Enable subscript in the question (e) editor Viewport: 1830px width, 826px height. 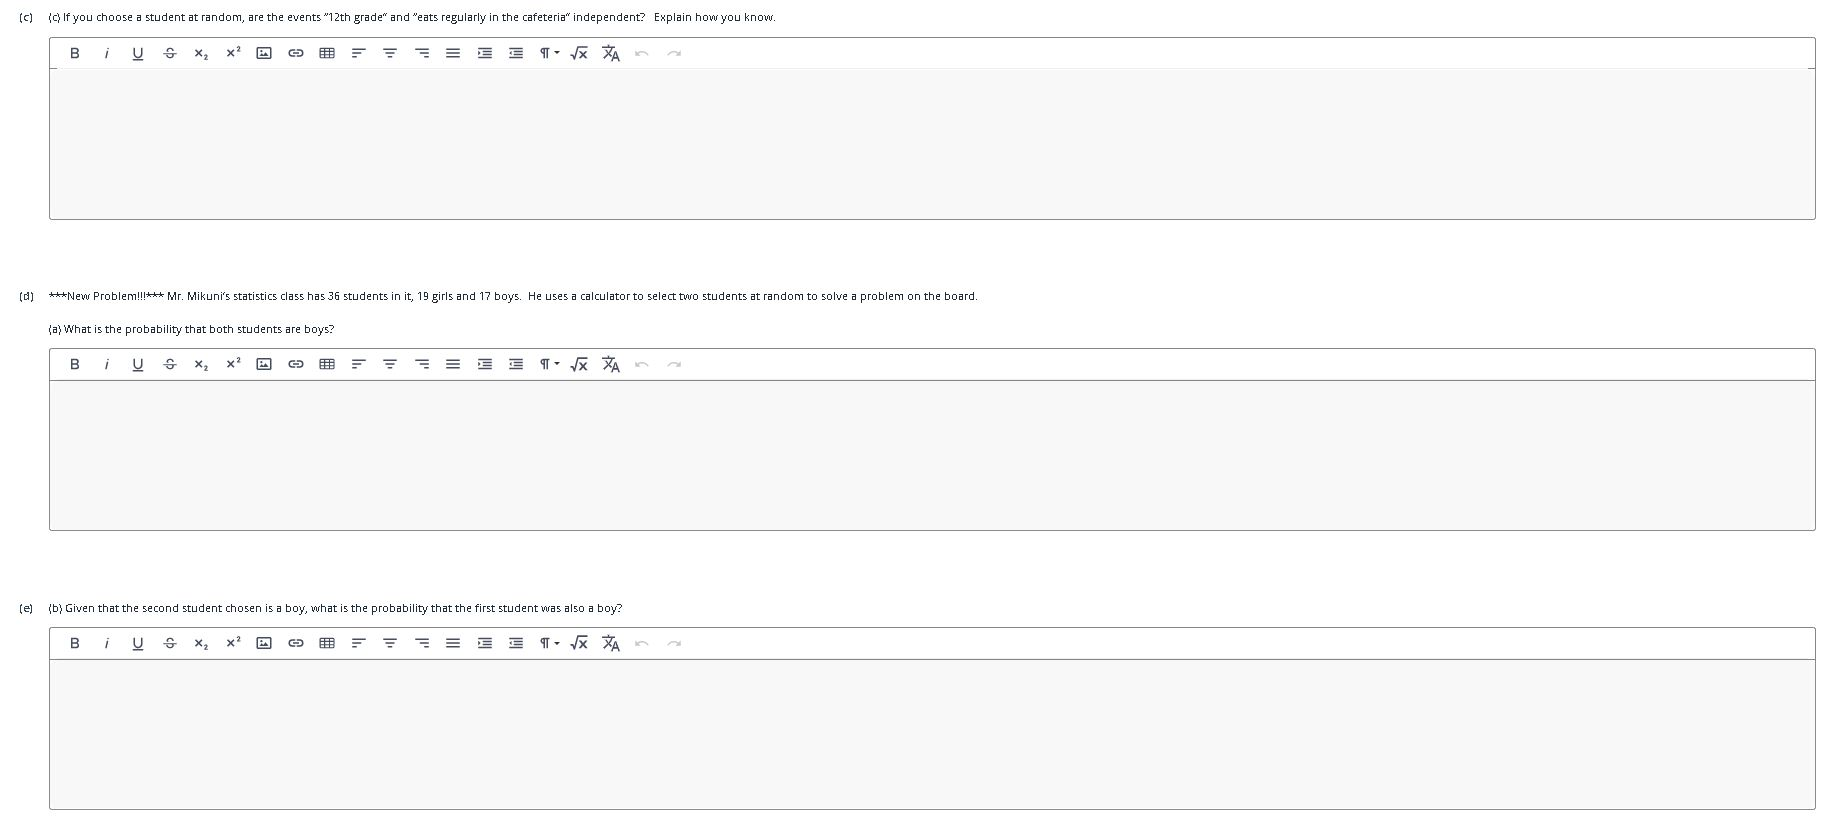[201, 643]
